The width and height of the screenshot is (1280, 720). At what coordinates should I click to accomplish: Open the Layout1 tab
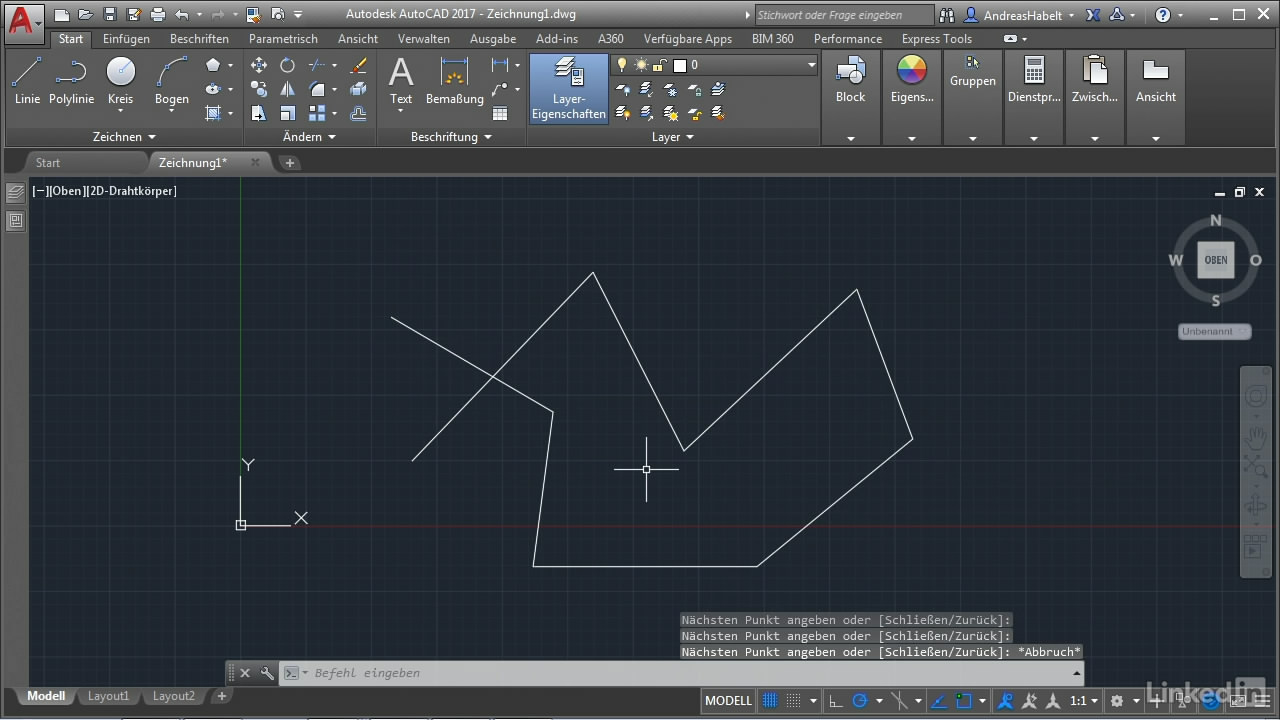[108, 696]
